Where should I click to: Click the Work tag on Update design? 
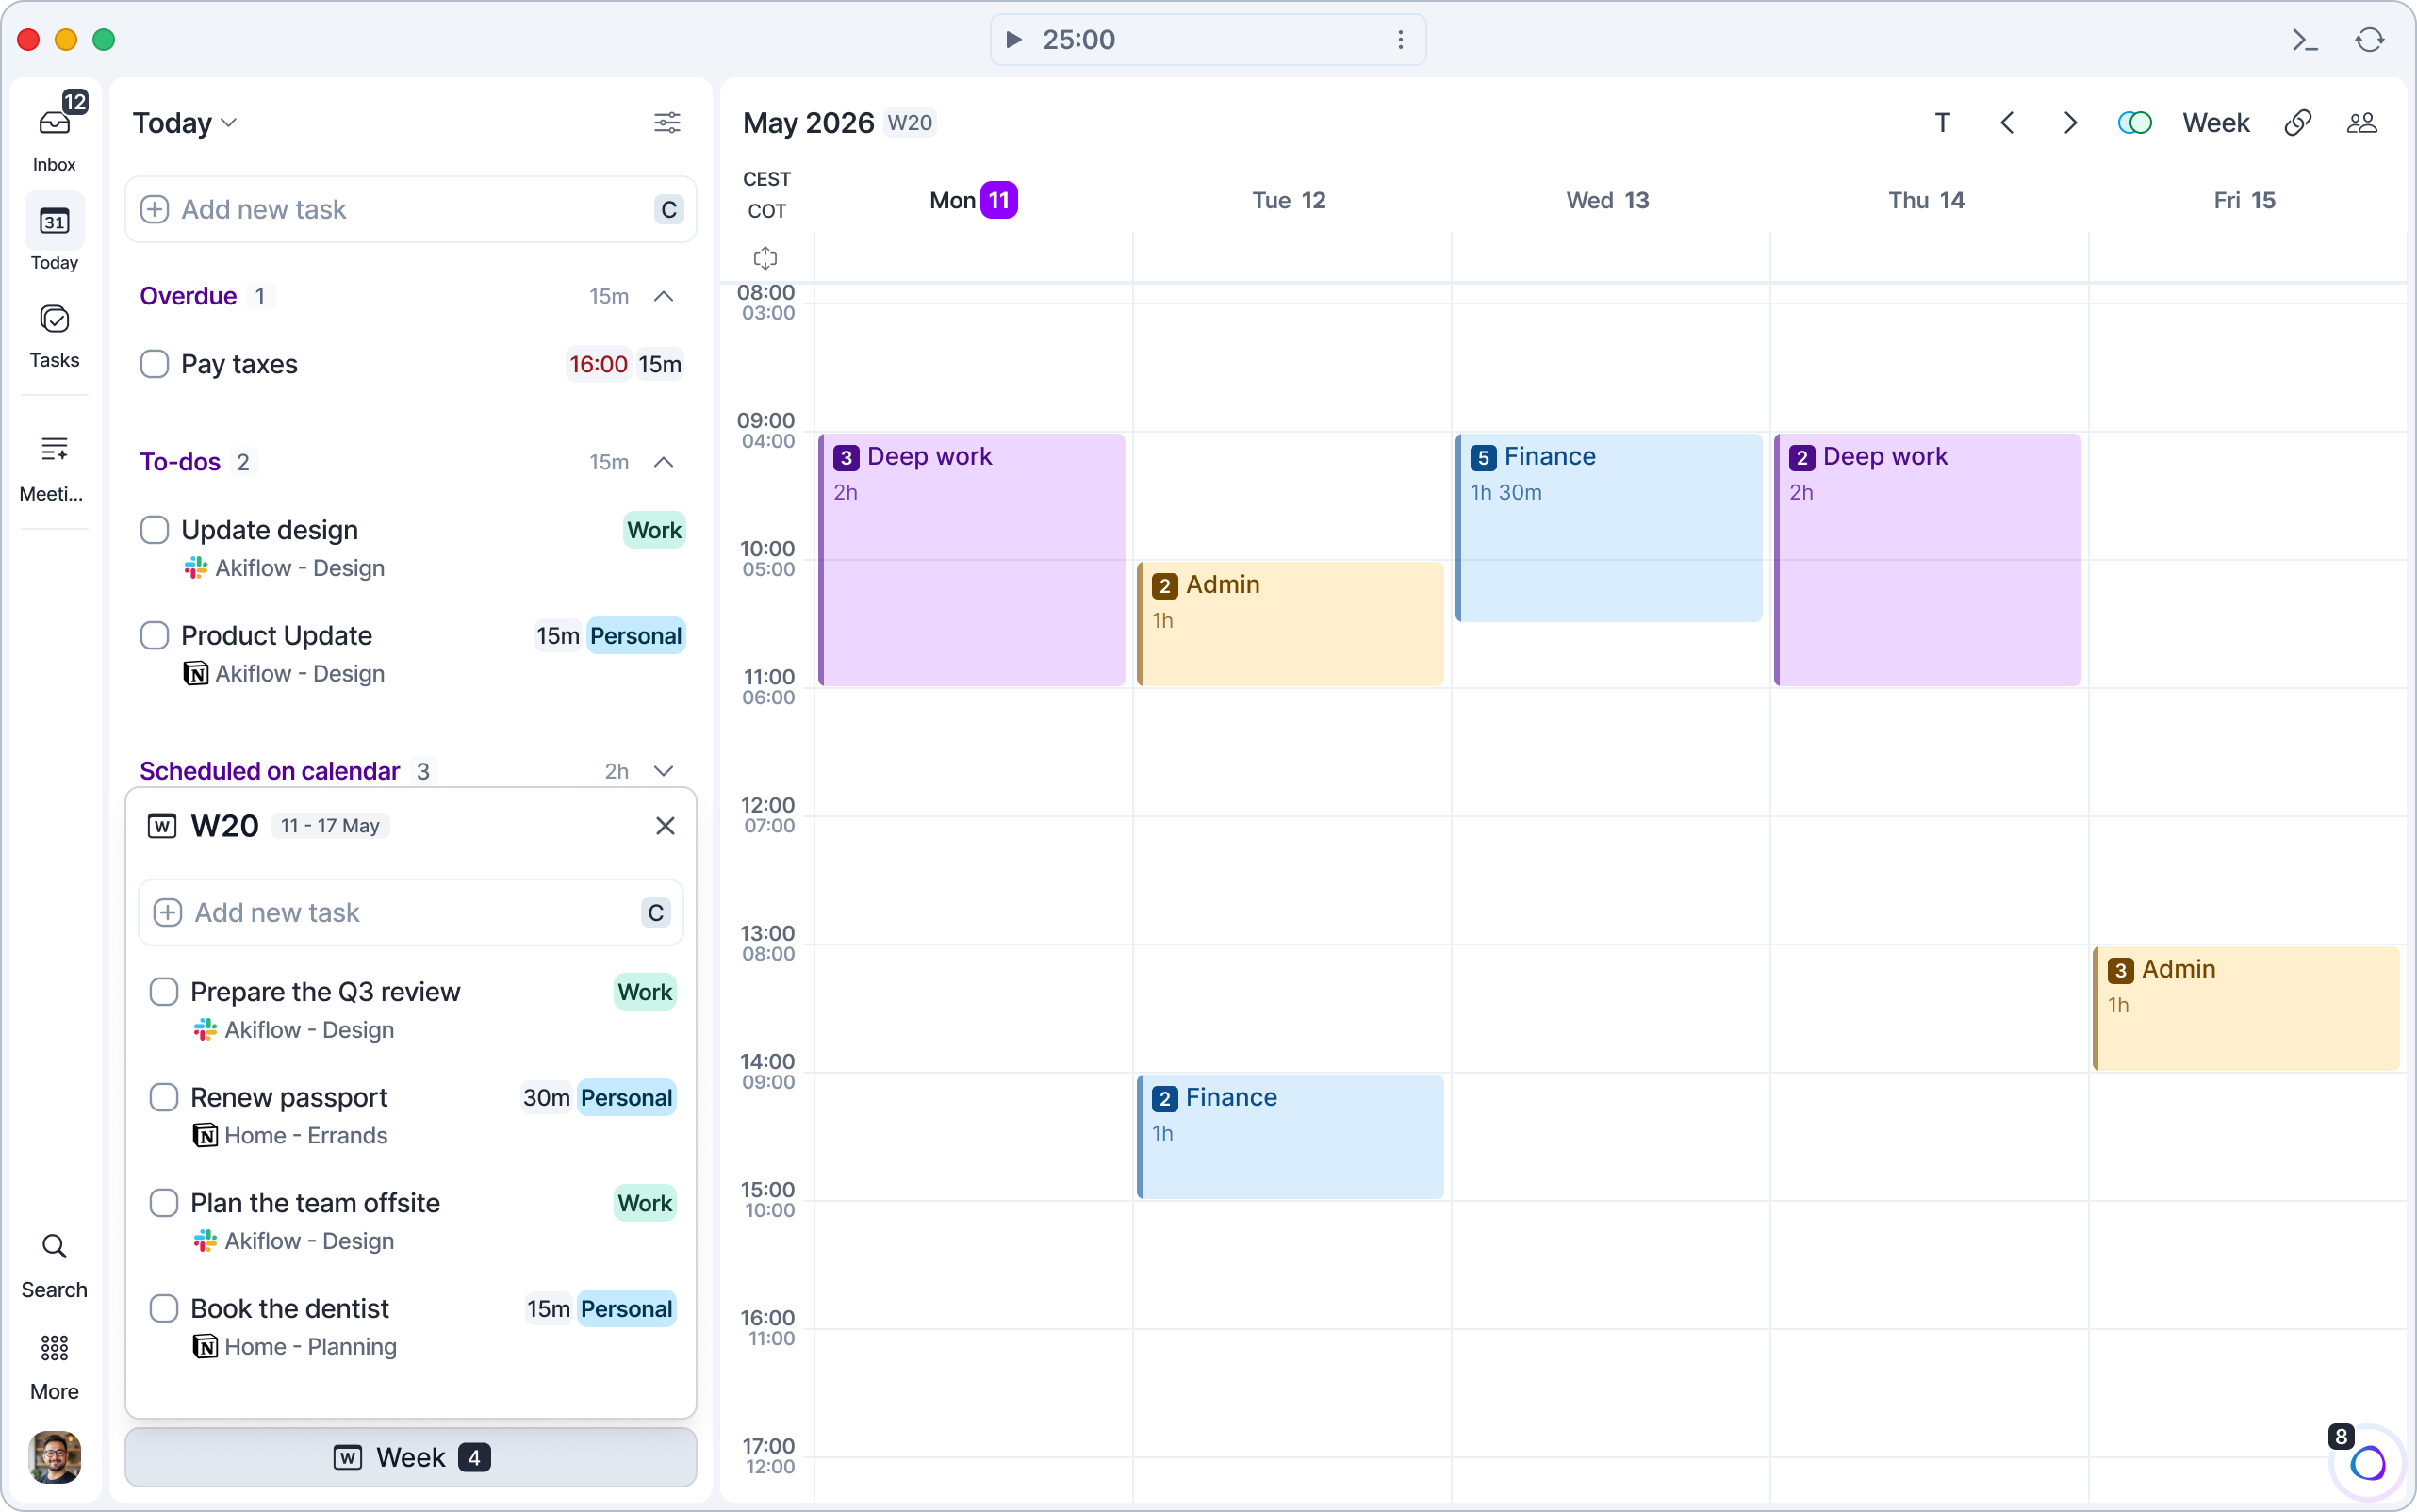(x=654, y=530)
